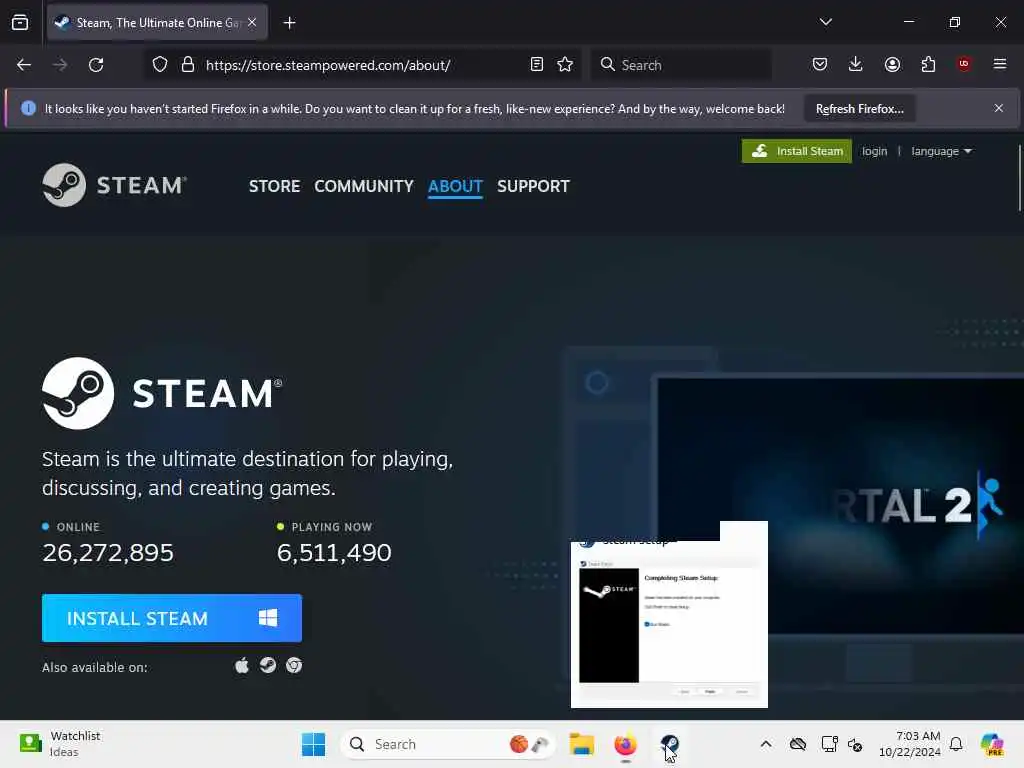Image resolution: width=1024 pixels, height=768 pixels.
Task: Open File Explorer from taskbar
Action: pos(581,744)
